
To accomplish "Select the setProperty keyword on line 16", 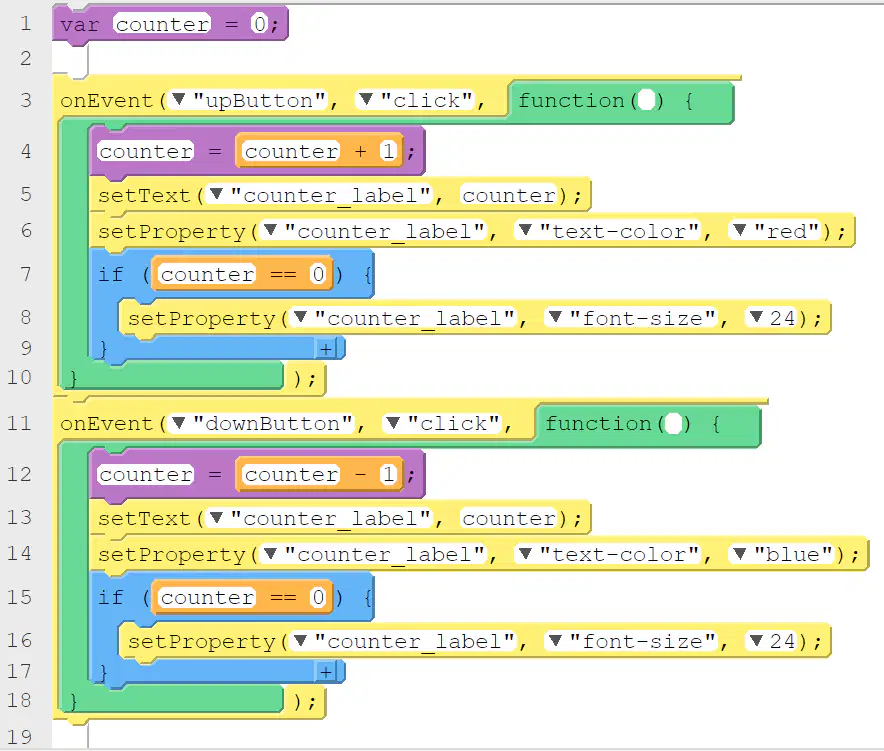I will click(202, 642).
